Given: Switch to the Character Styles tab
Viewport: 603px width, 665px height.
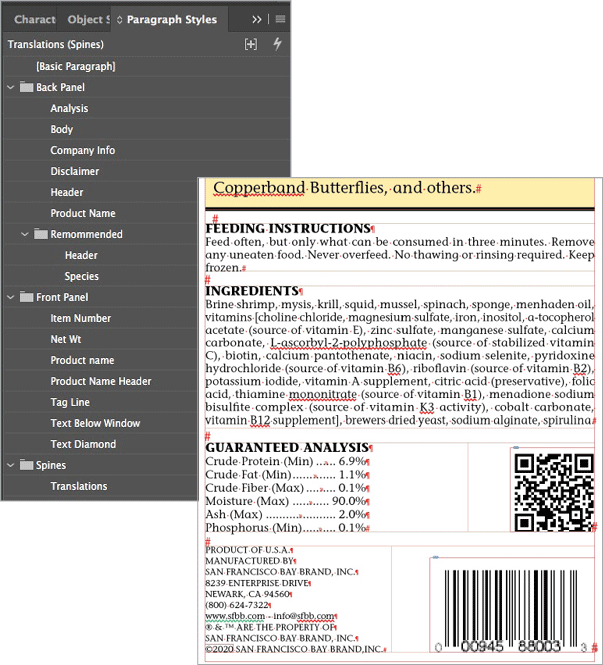Looking at the screenshot, I should pos(34,20).
